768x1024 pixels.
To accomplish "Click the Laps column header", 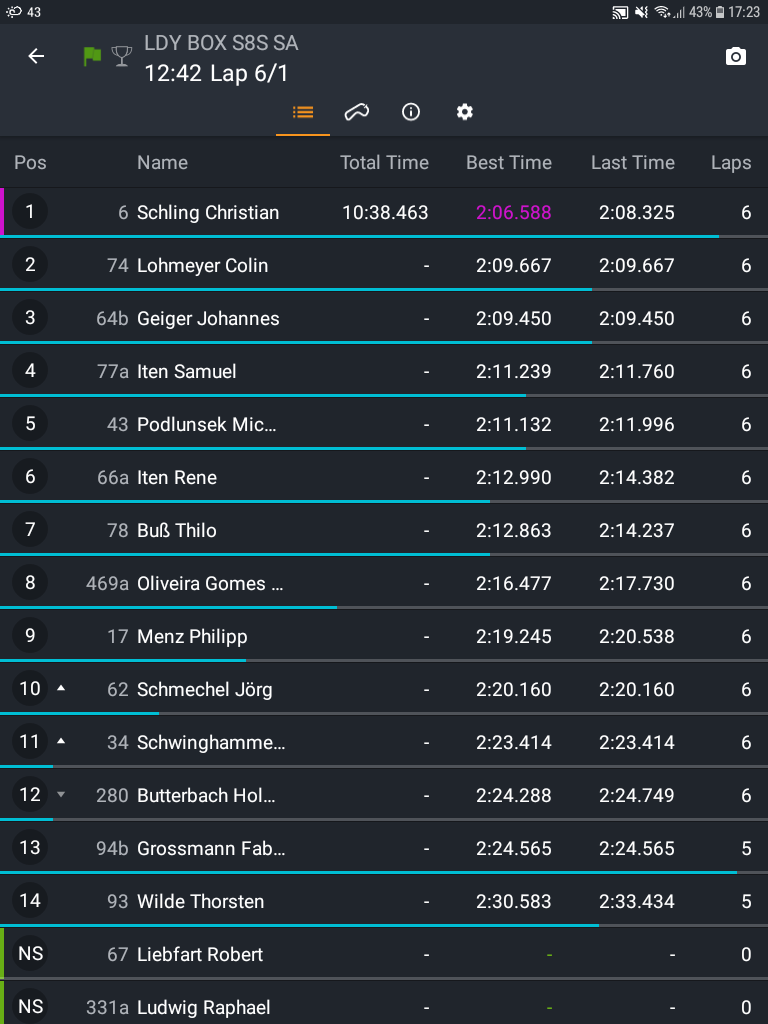I will point(730,163).
